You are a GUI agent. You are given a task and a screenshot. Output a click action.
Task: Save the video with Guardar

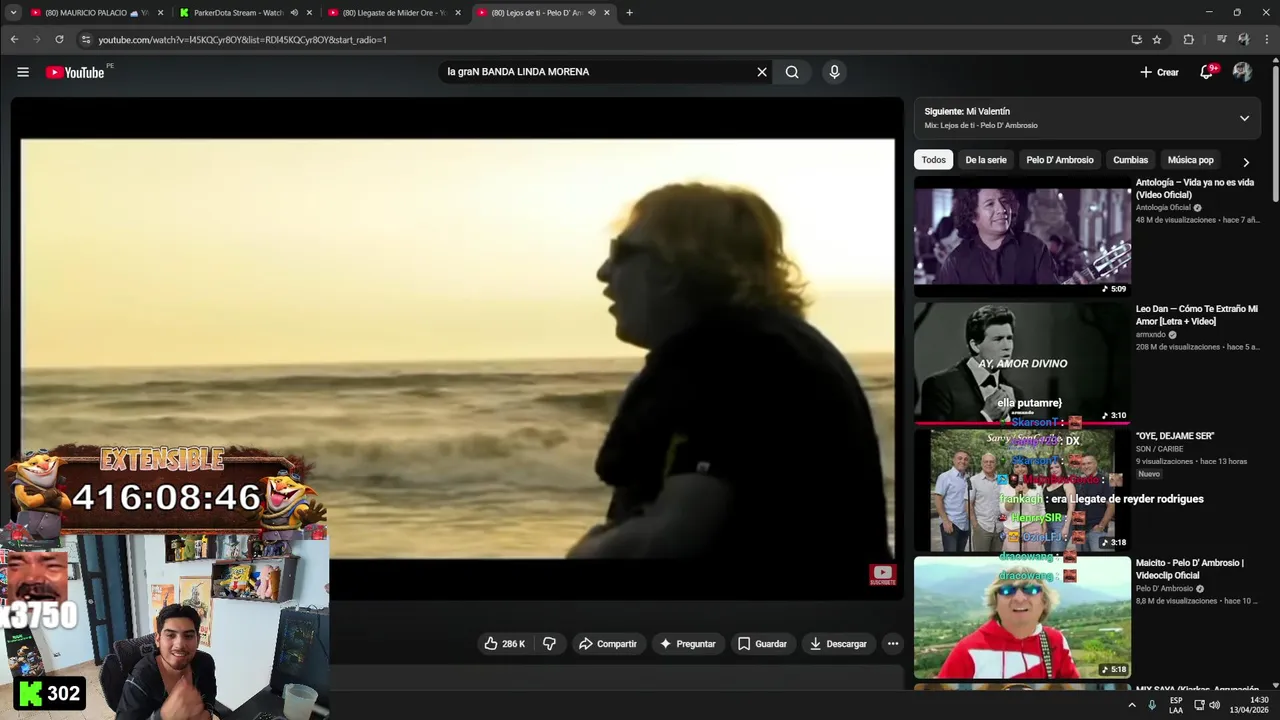762,644
